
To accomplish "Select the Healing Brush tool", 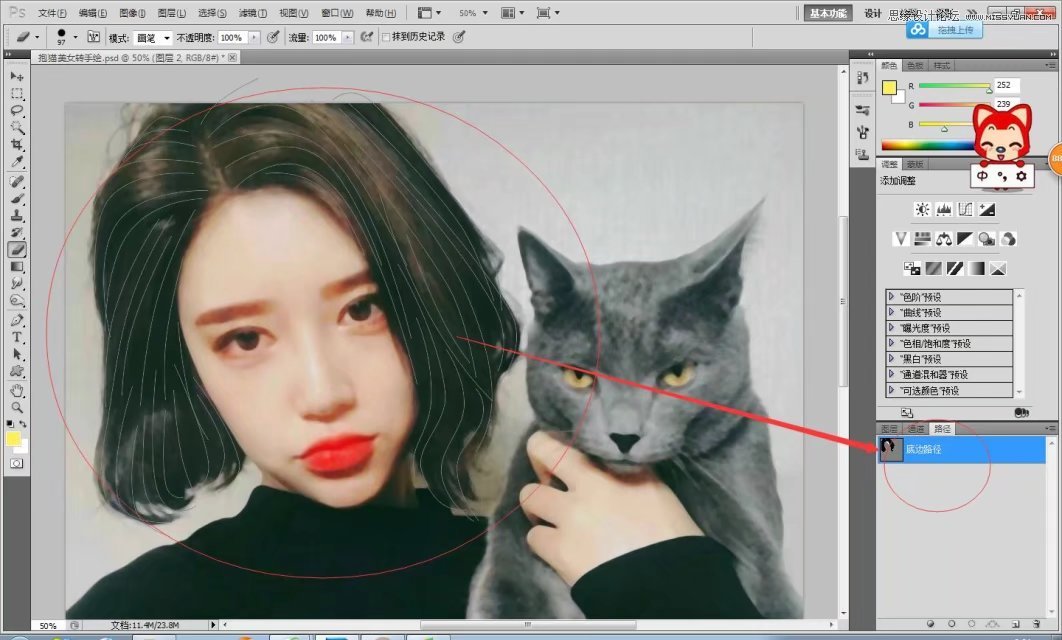I will click(x=17, y=182).
